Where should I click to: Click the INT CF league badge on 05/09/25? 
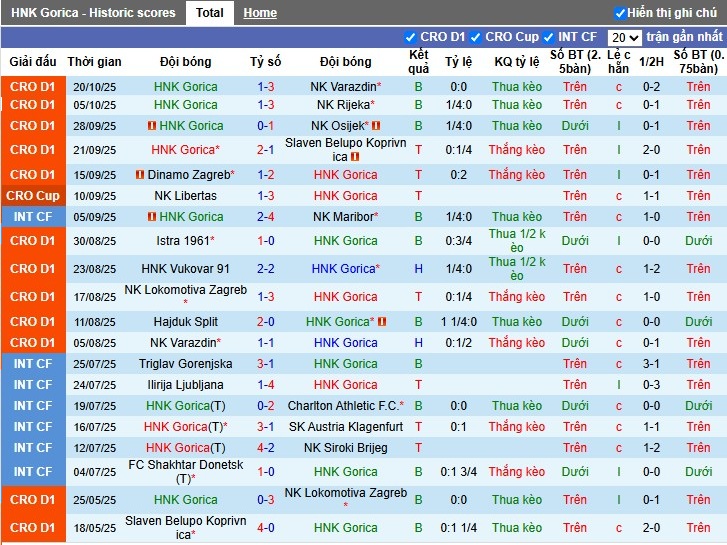33,217
